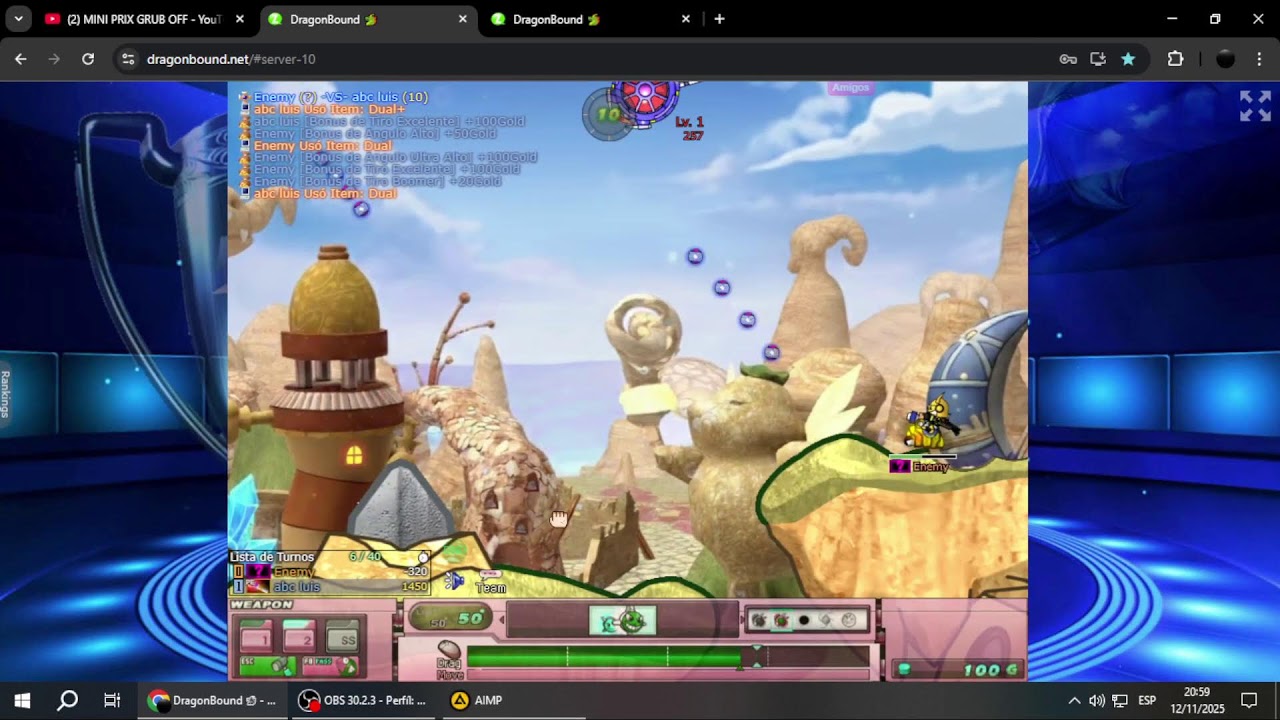Click the black circle icon in item tray
1280x720 pixels.
pos(803,620)
